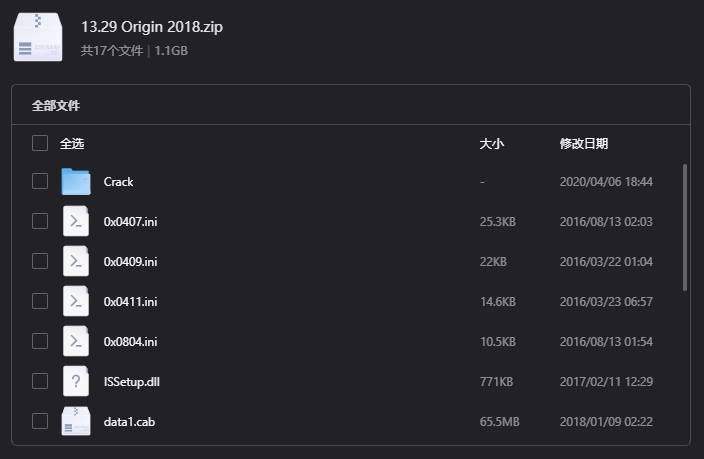Click the 共17个文件 | 1.1GB summary text
The image size is (704, 459).
pyautogui.click(x=134, y=50)
